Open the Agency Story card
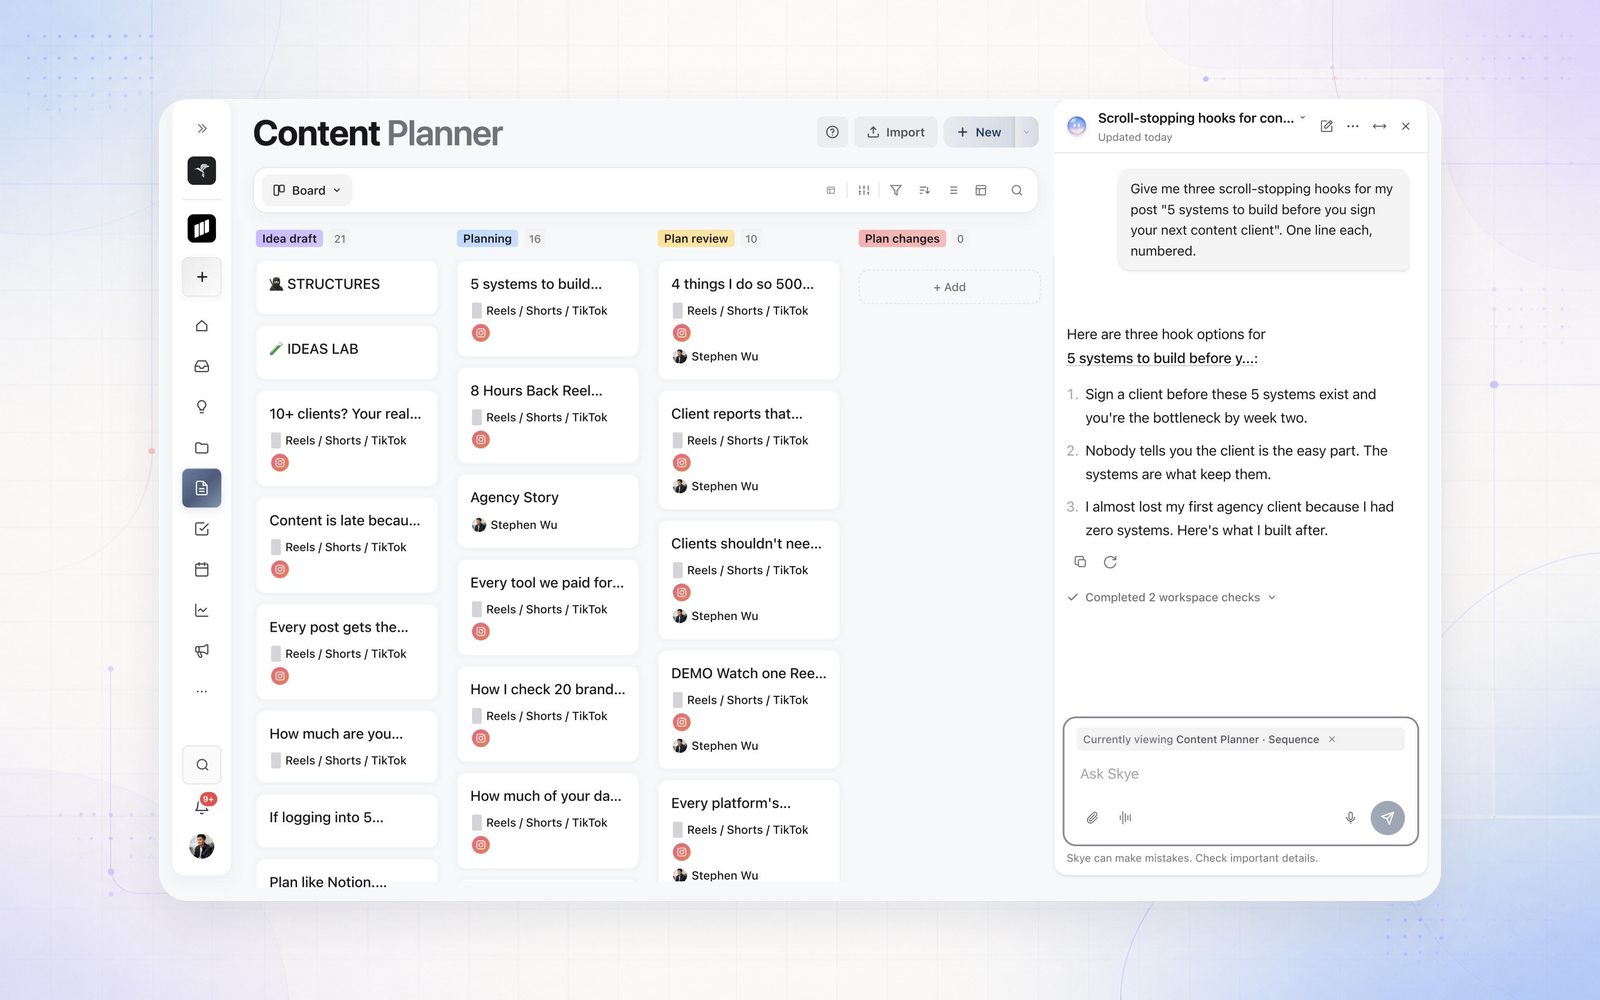 click(x=548, y=511)
